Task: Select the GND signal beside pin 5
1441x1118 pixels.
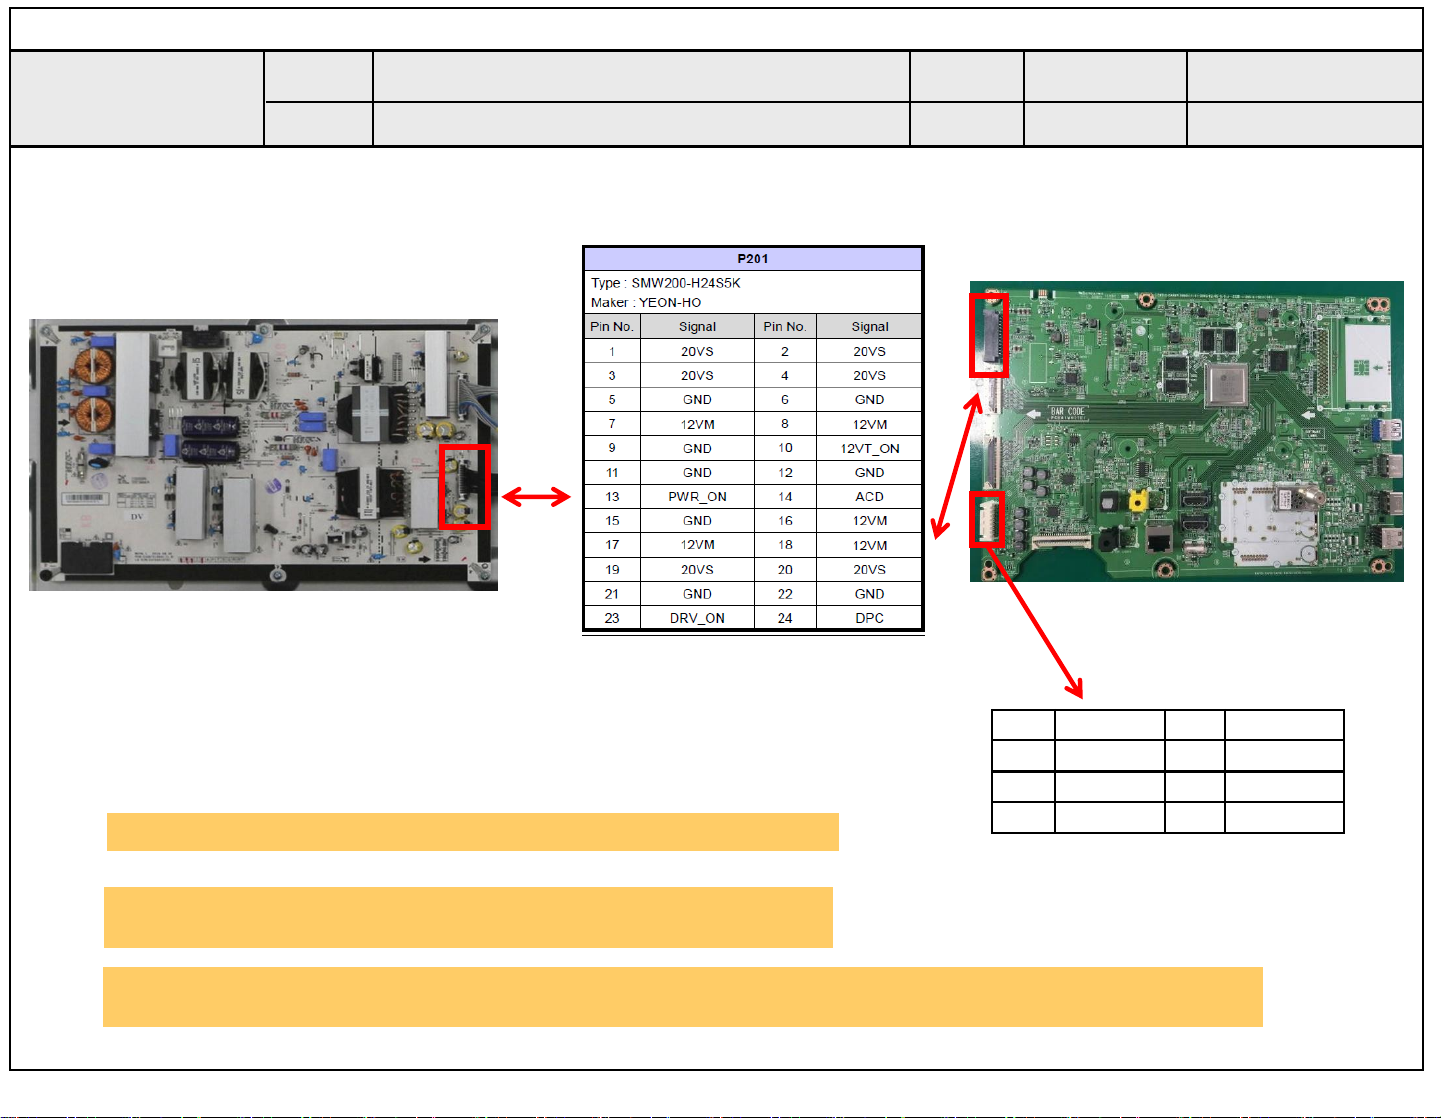Action: pyautogui.click(x=697, y=400)
